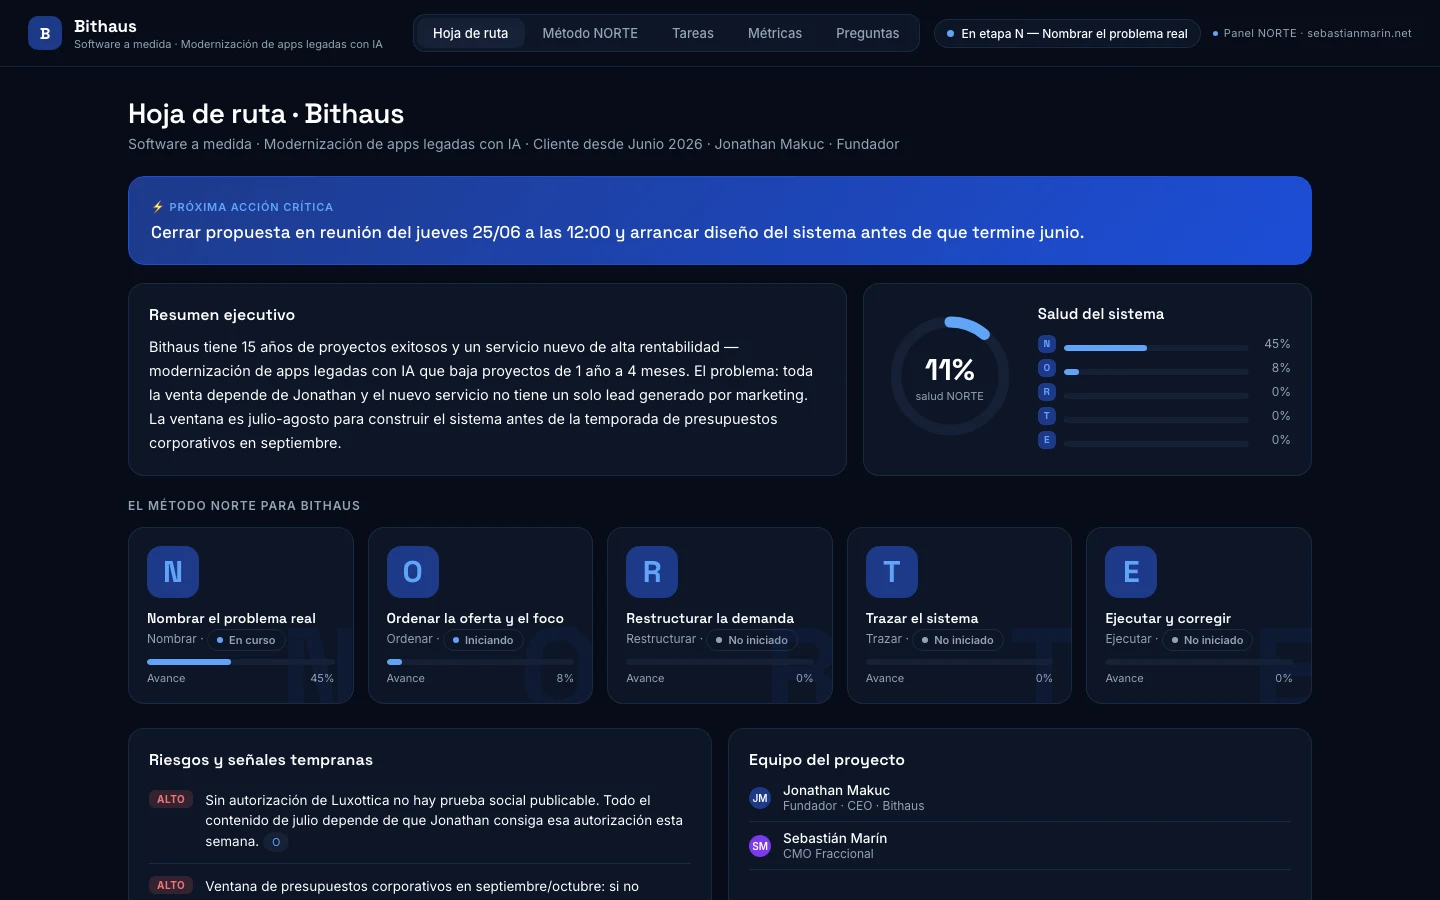Click the small O chip after 'semana.'
The width and height of the screenshot is (1440, 900).
276,842
